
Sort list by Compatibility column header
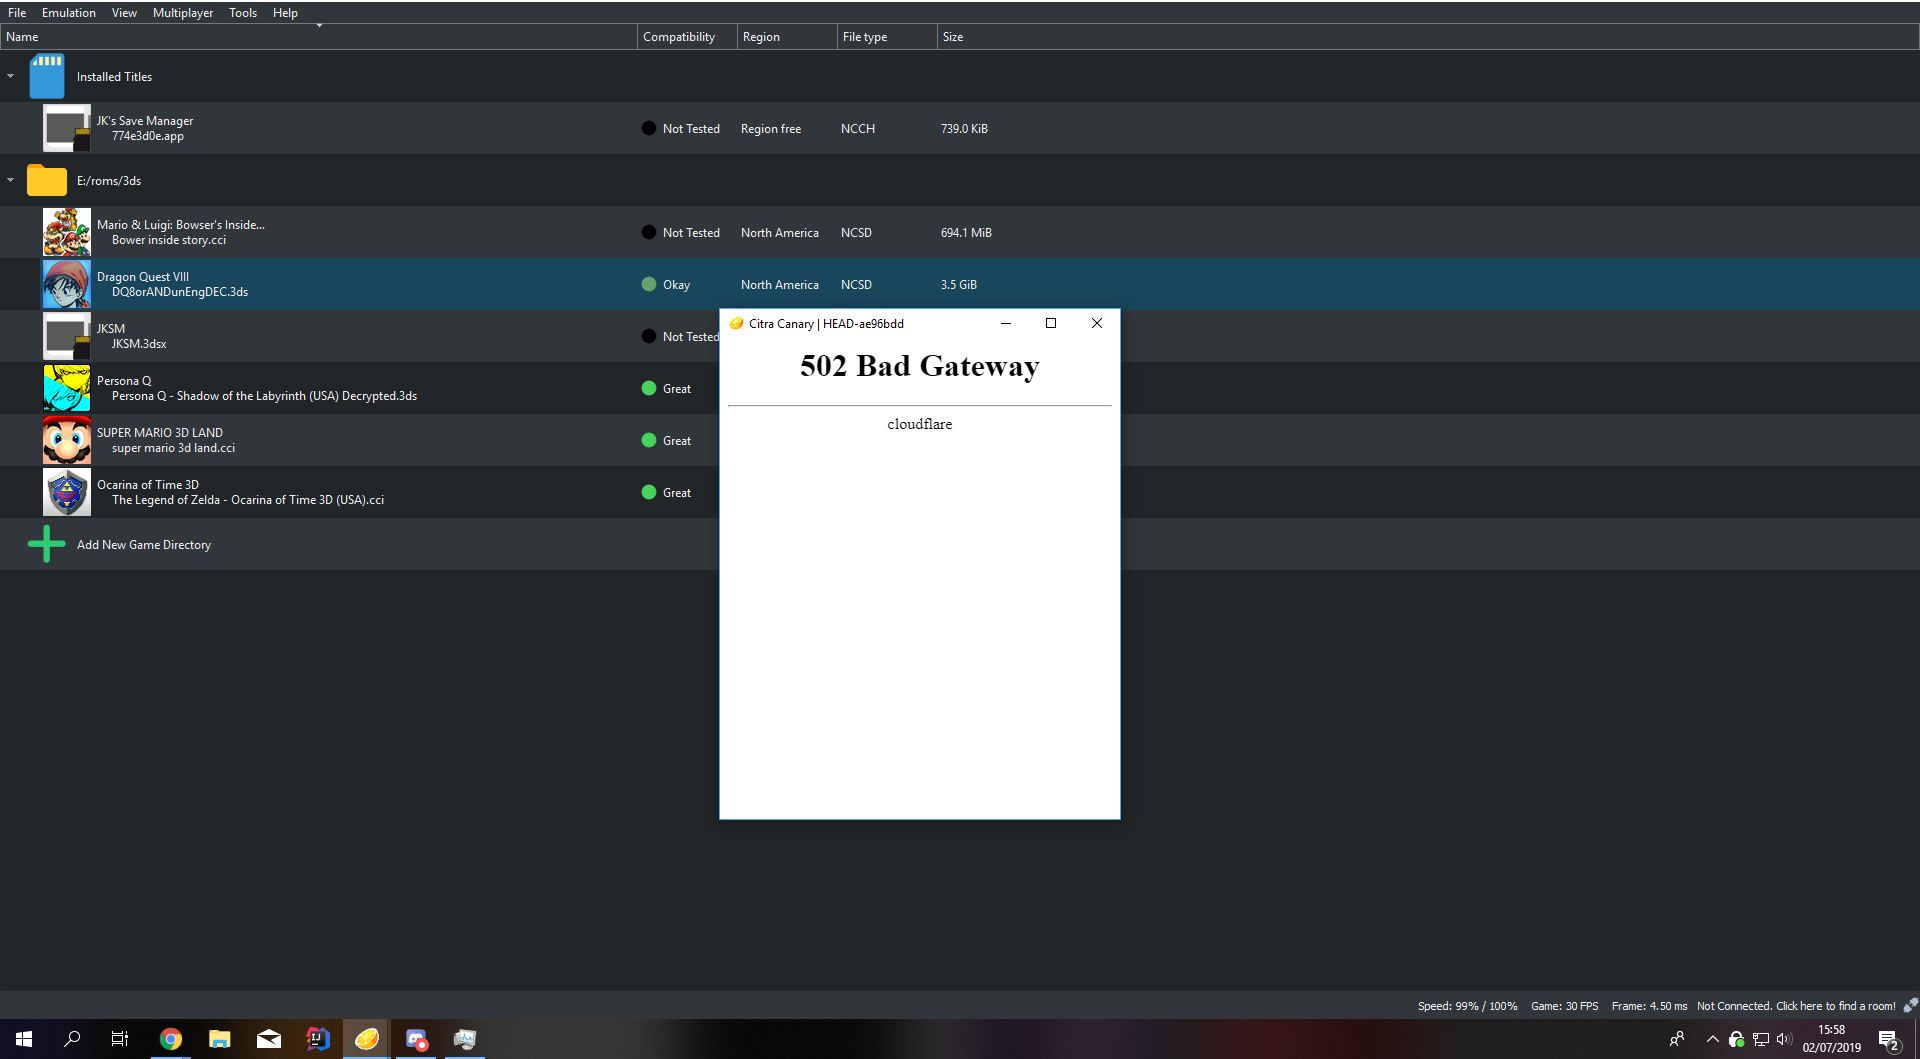pyautogui.click(x=679, y=37)
